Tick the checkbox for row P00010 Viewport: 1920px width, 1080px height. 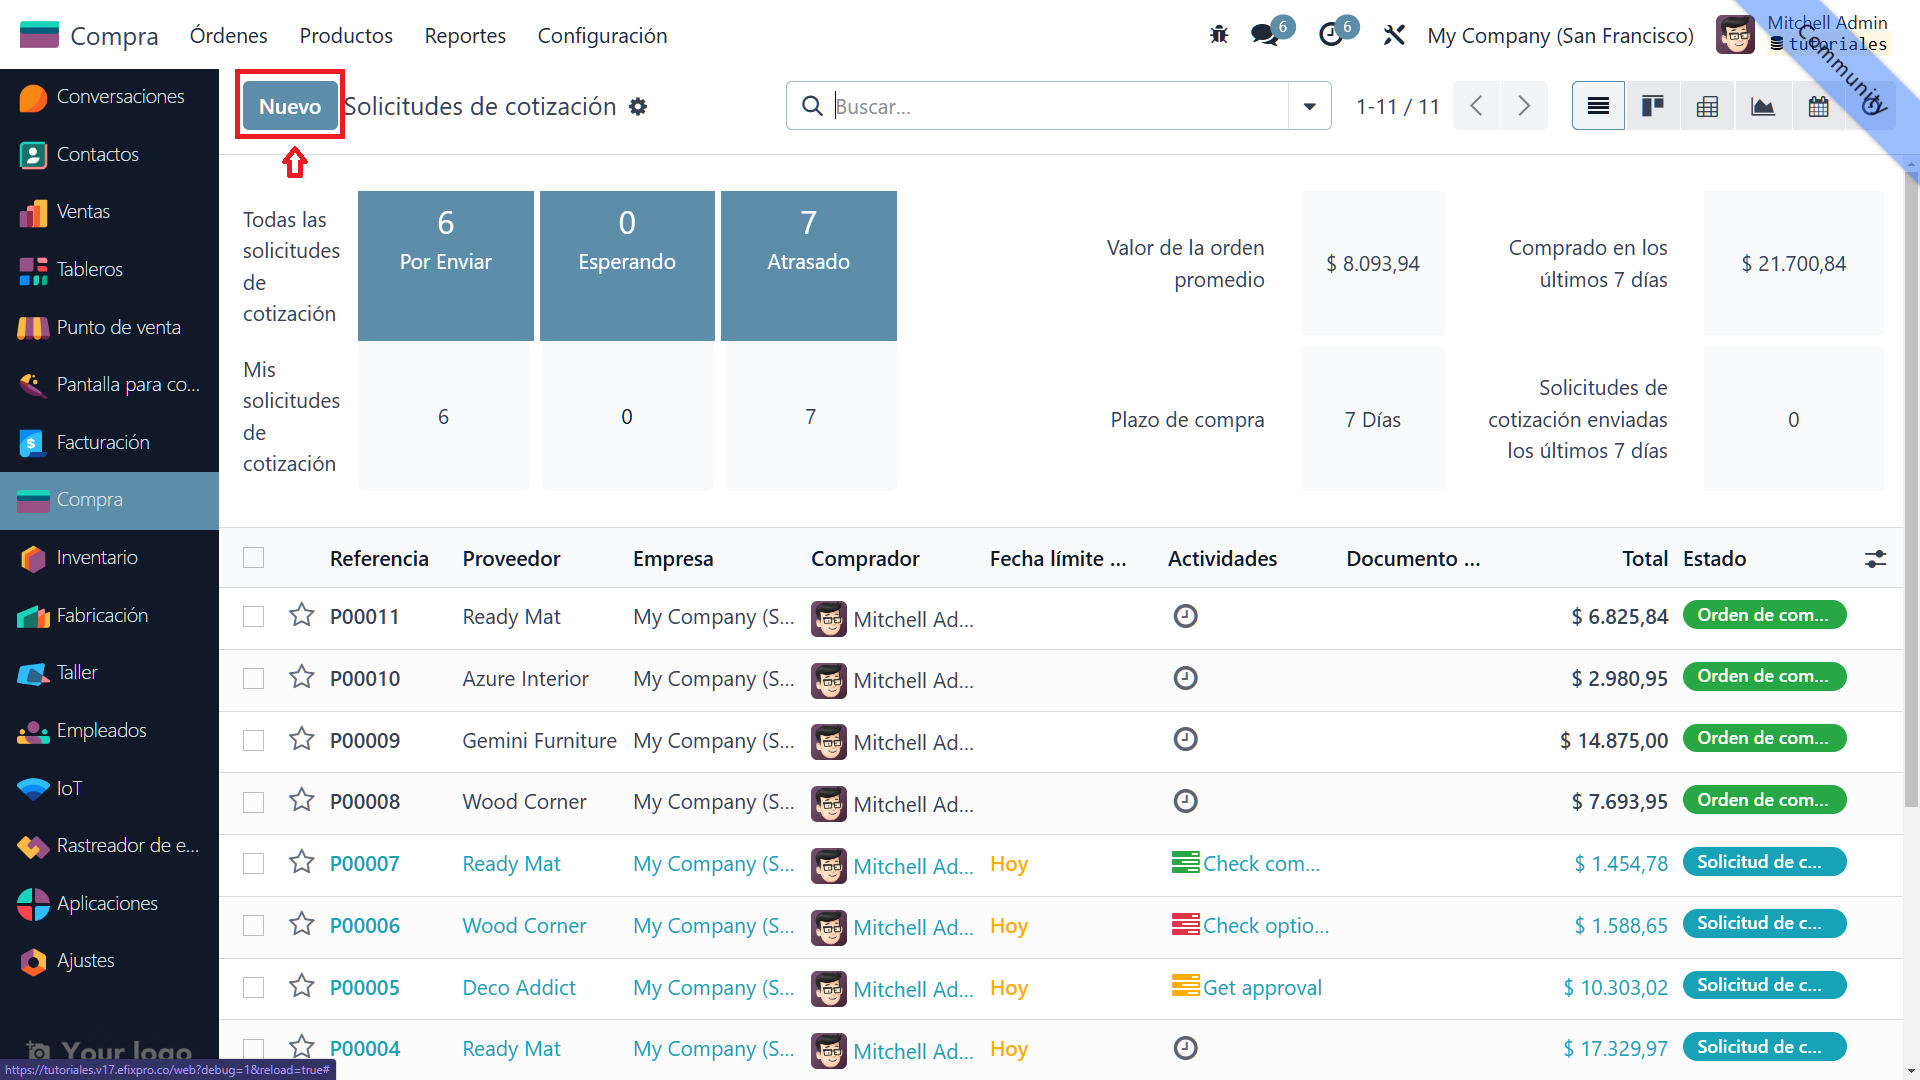point(254,679)
